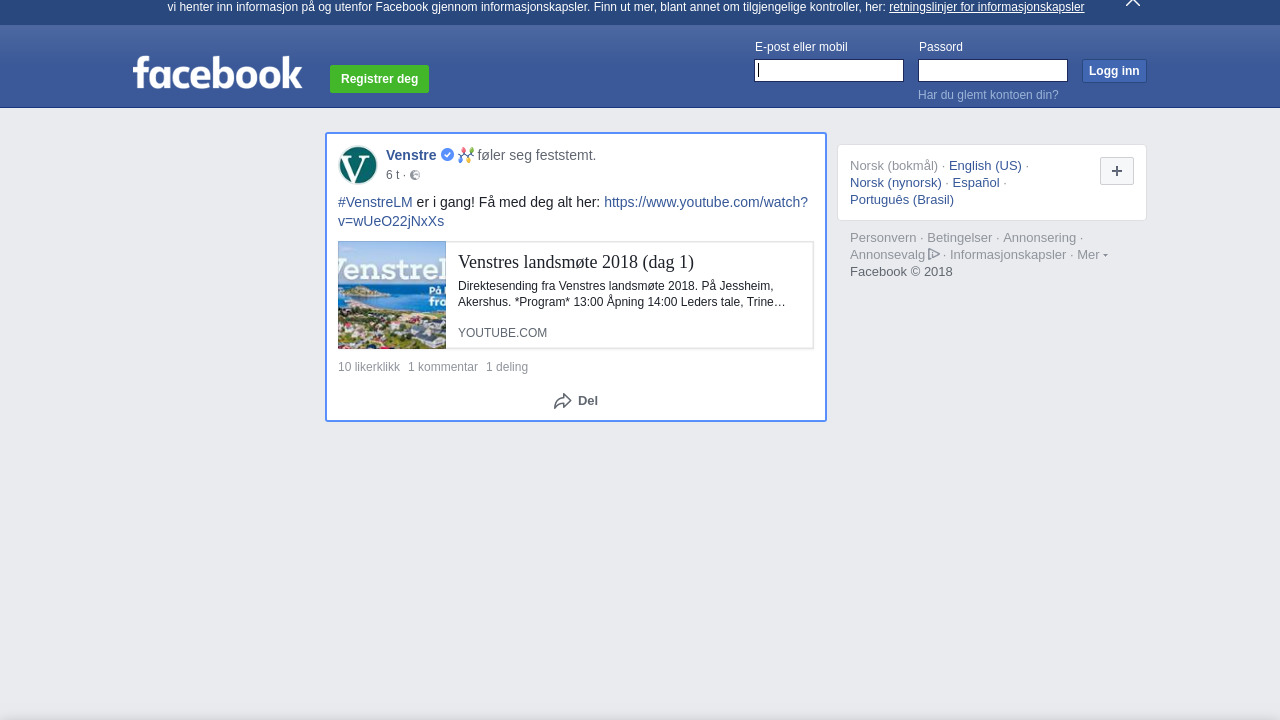Open the 6 t post timestamp

coord(392,175)
